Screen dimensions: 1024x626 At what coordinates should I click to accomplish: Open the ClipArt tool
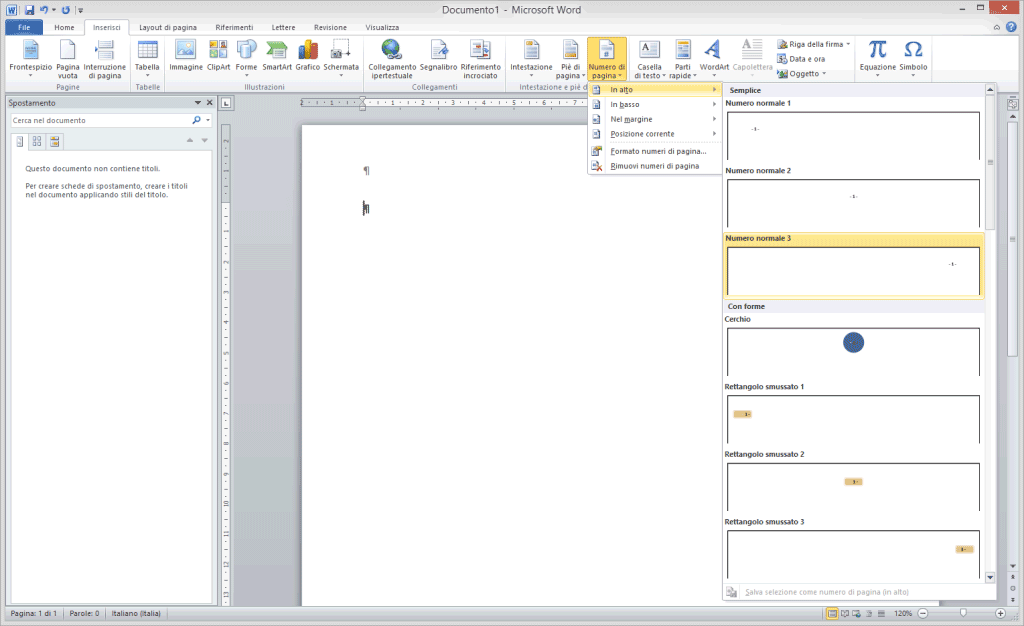point(218,55)
